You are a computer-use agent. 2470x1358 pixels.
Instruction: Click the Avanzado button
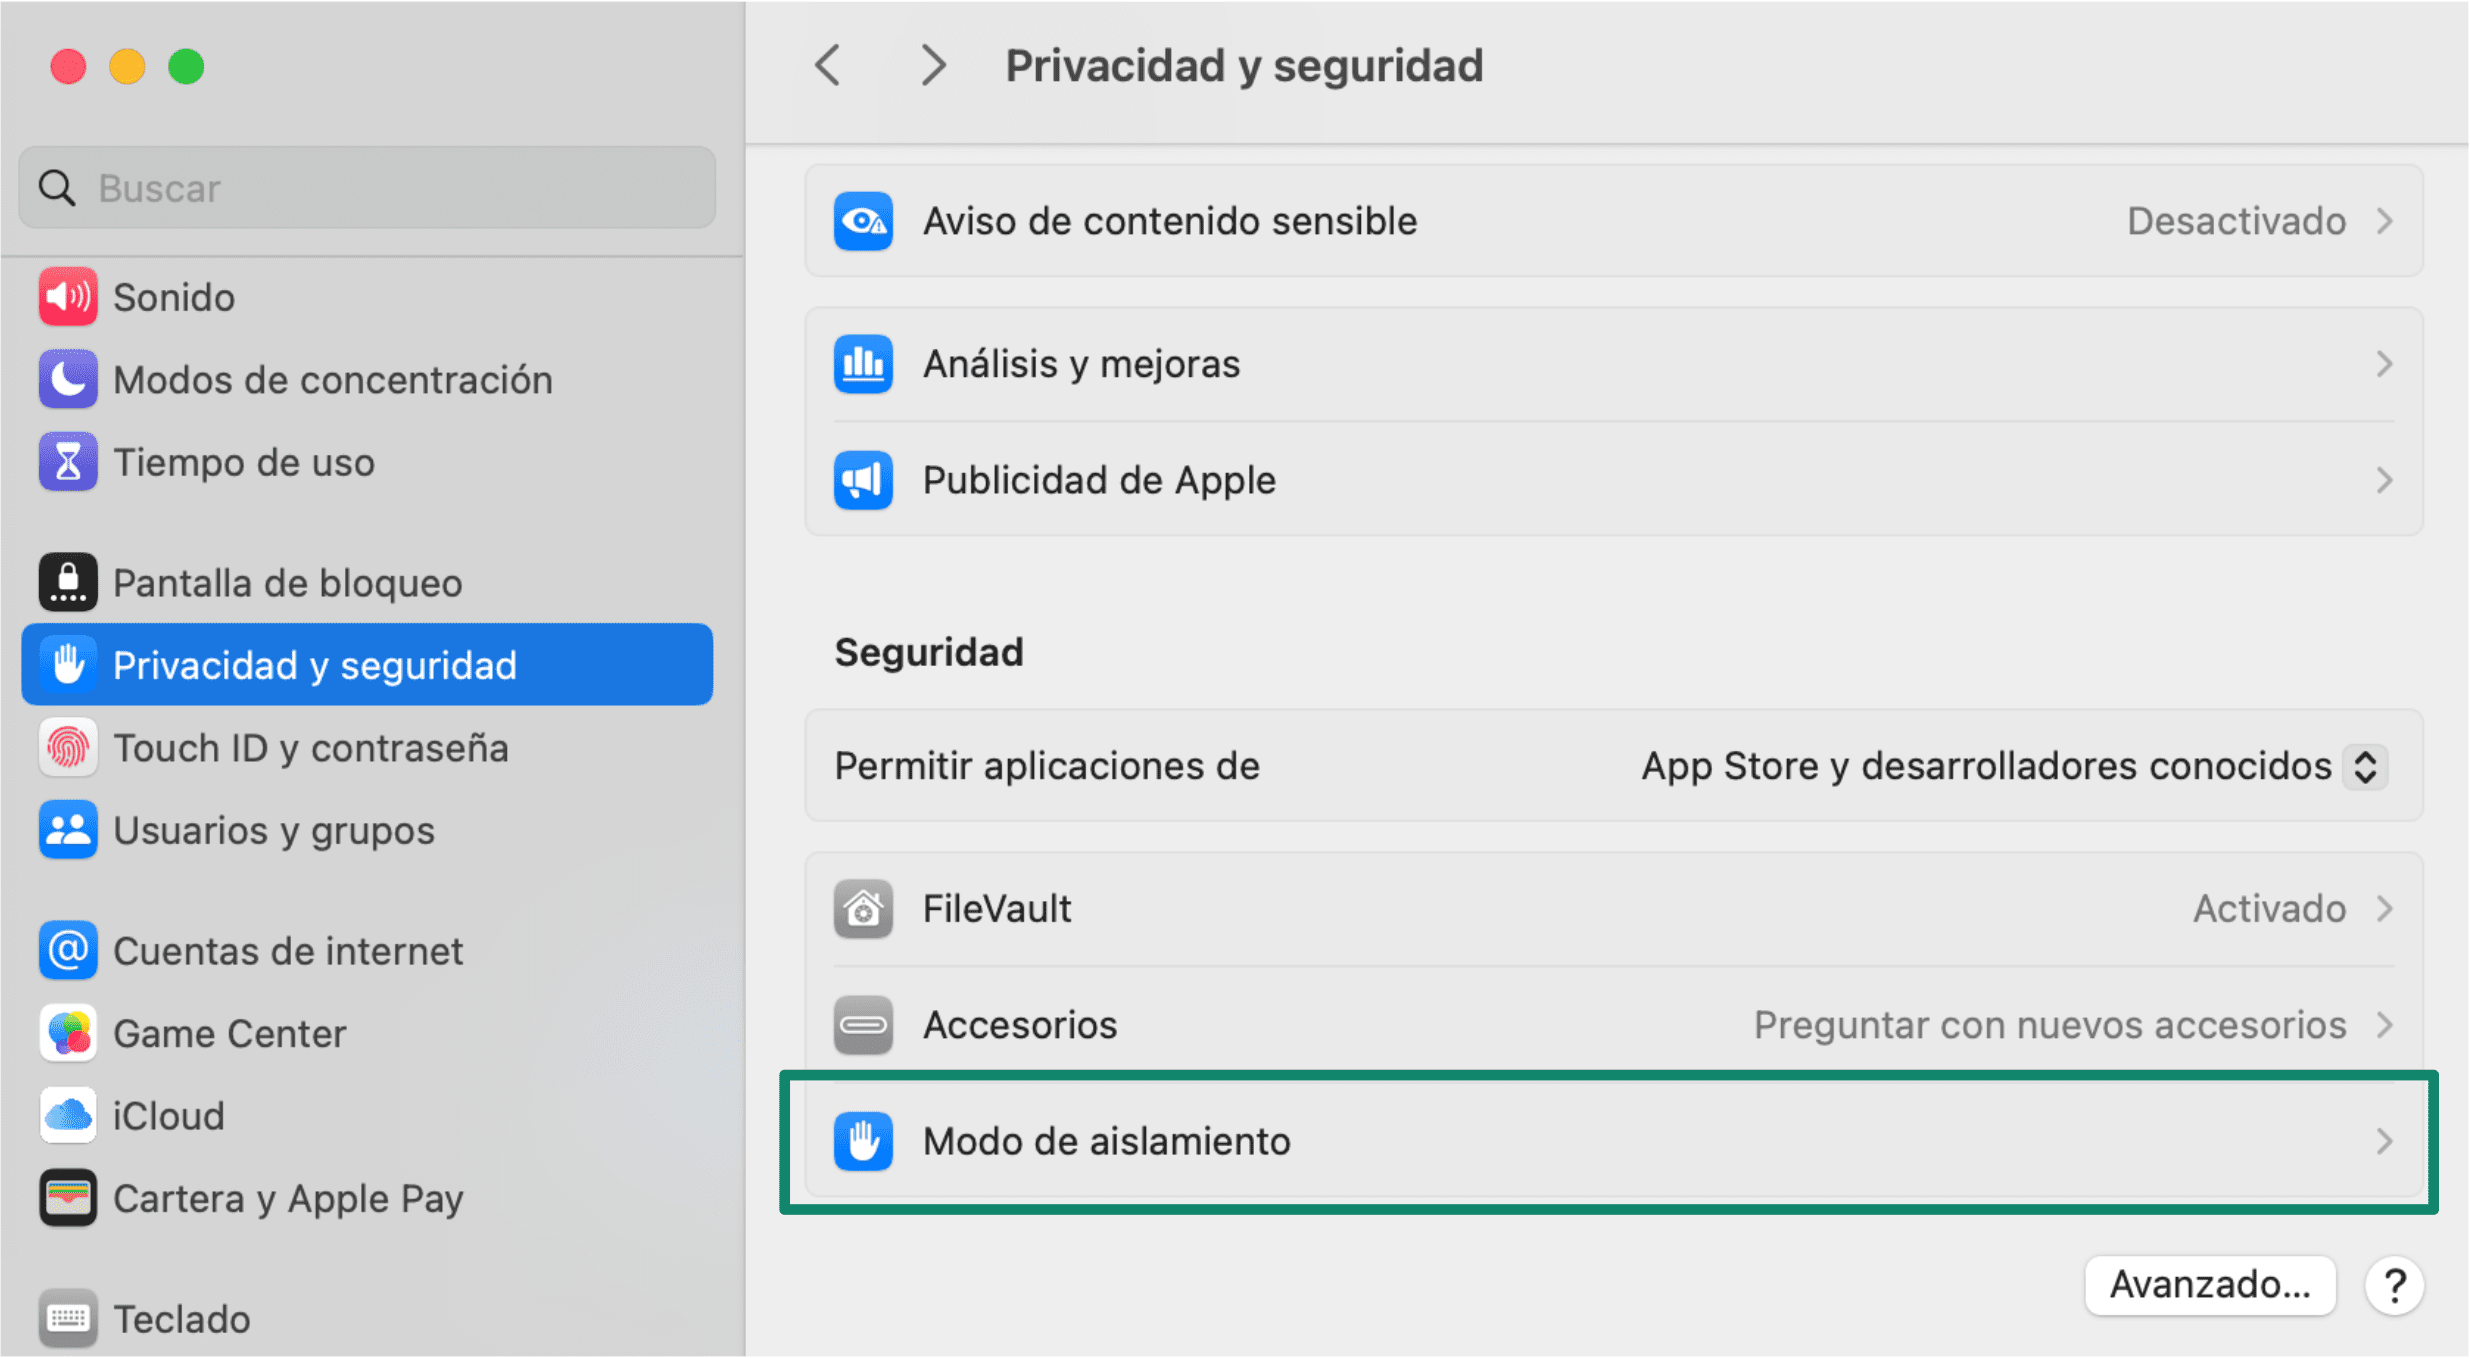pyautogui.click(x=2209, y=1285)
